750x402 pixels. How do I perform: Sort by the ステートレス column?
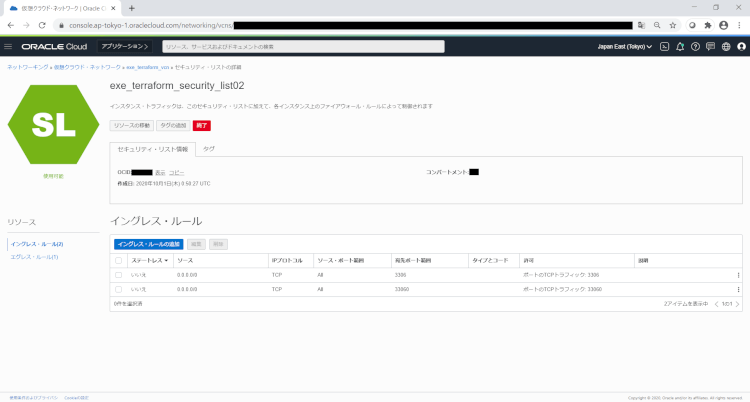pyautogui.click(x=149, y=261)
